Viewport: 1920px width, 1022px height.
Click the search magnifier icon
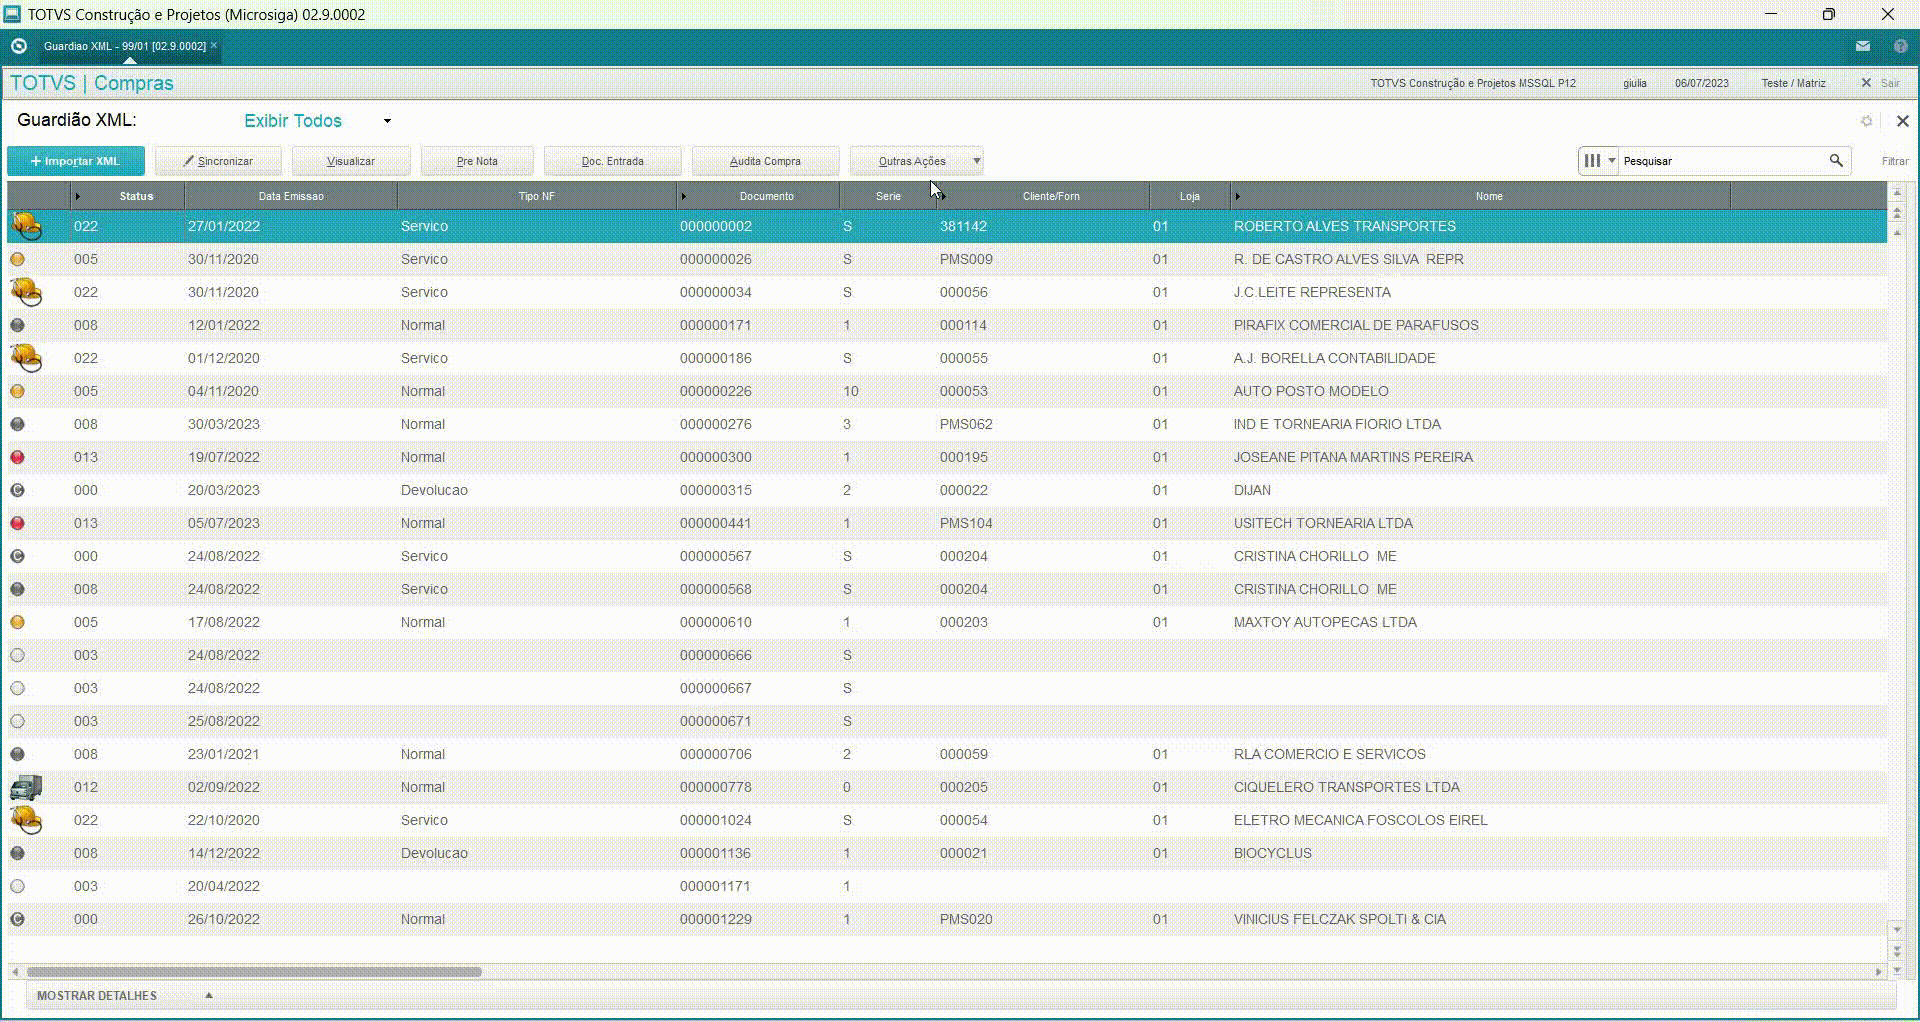(x=1836, y=160)
